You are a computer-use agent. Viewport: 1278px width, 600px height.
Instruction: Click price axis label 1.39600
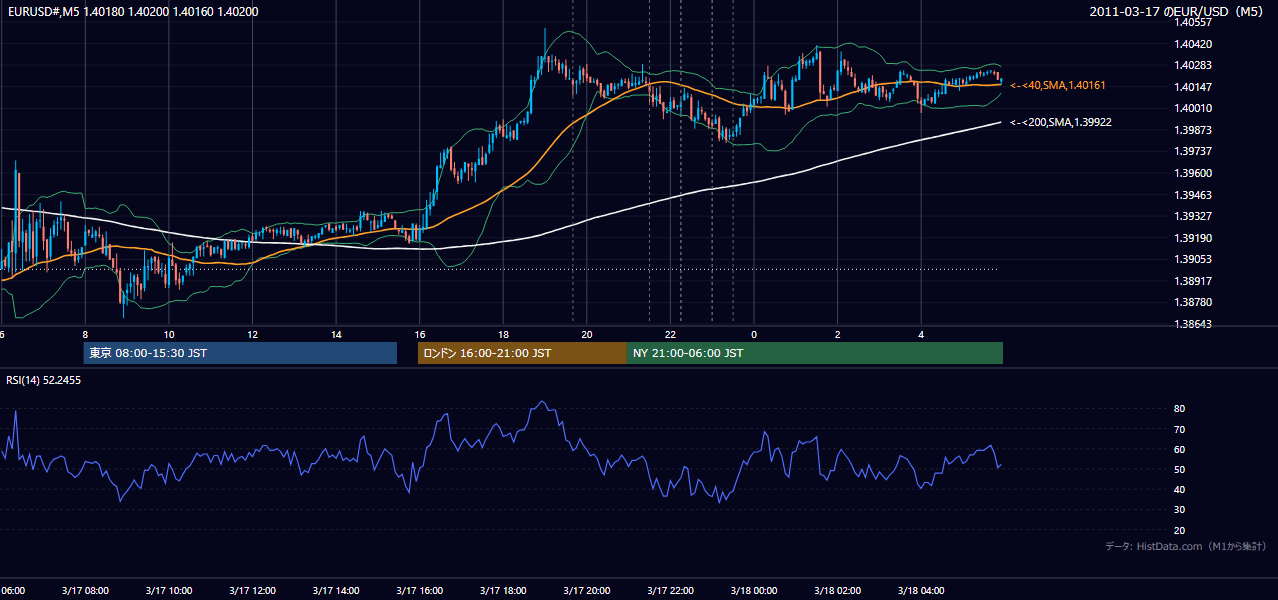(x=1194, y=173)
